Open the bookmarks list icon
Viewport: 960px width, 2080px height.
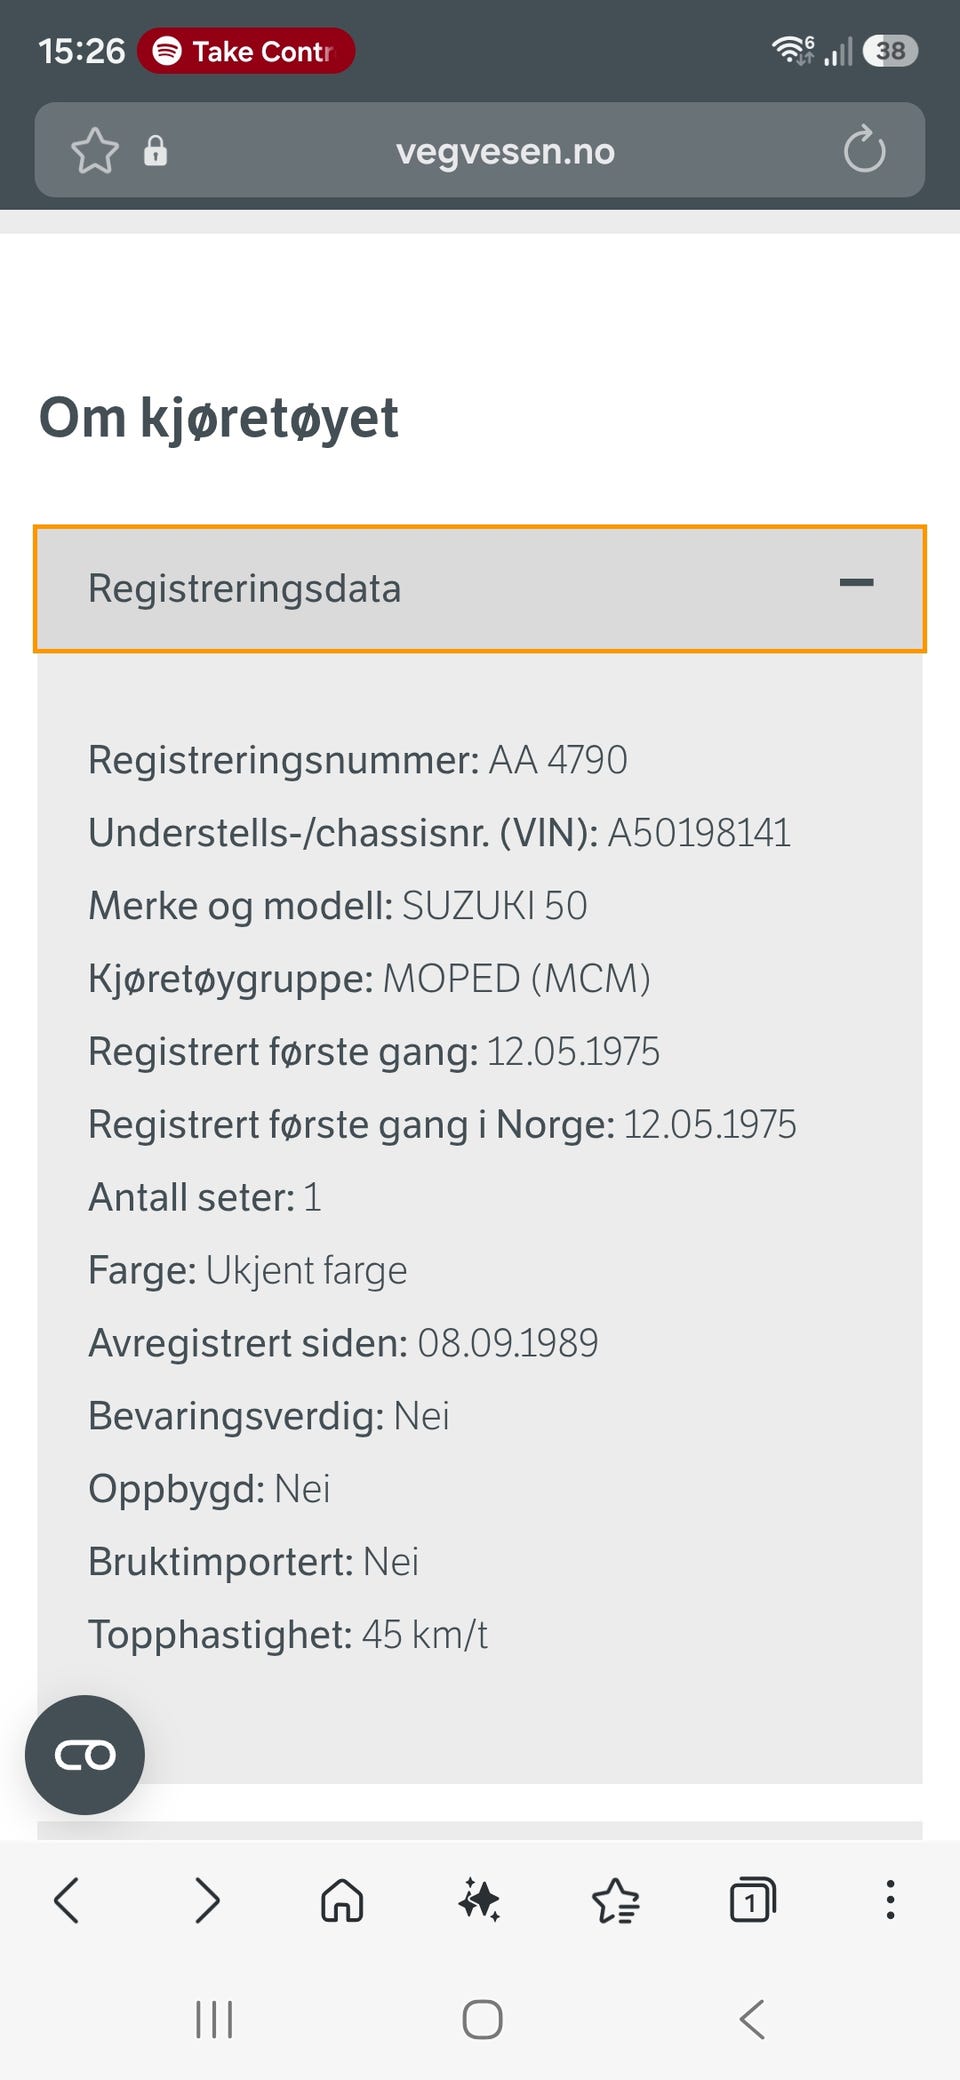616,1900
